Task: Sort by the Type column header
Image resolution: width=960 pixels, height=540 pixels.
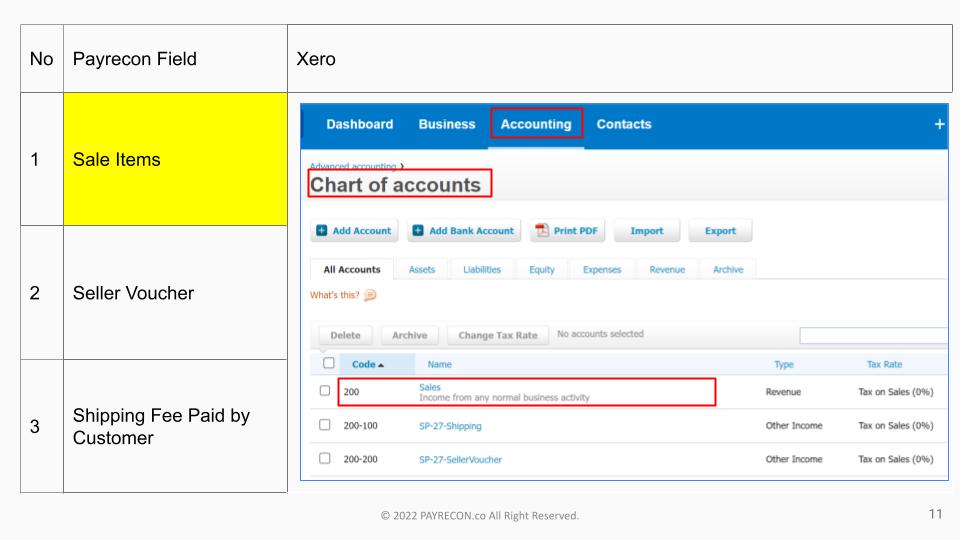Action: [x=784, y=364]
